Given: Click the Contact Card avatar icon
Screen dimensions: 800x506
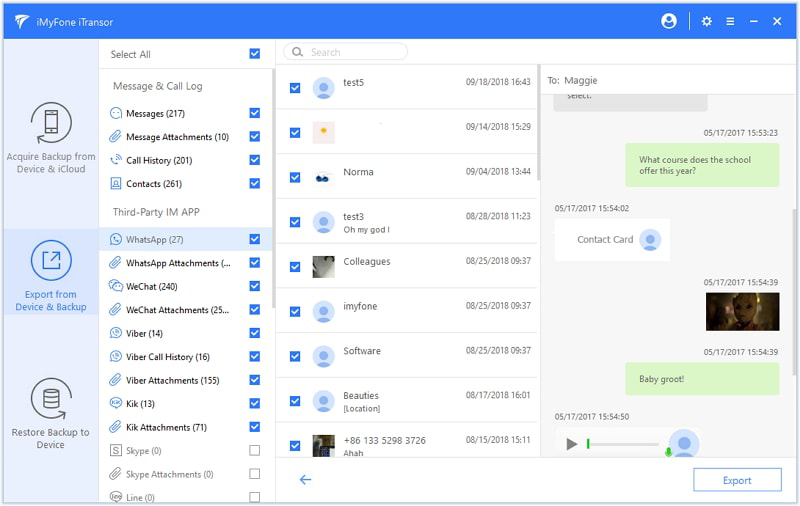Looking at the screenshot, I should click(650, 240).
